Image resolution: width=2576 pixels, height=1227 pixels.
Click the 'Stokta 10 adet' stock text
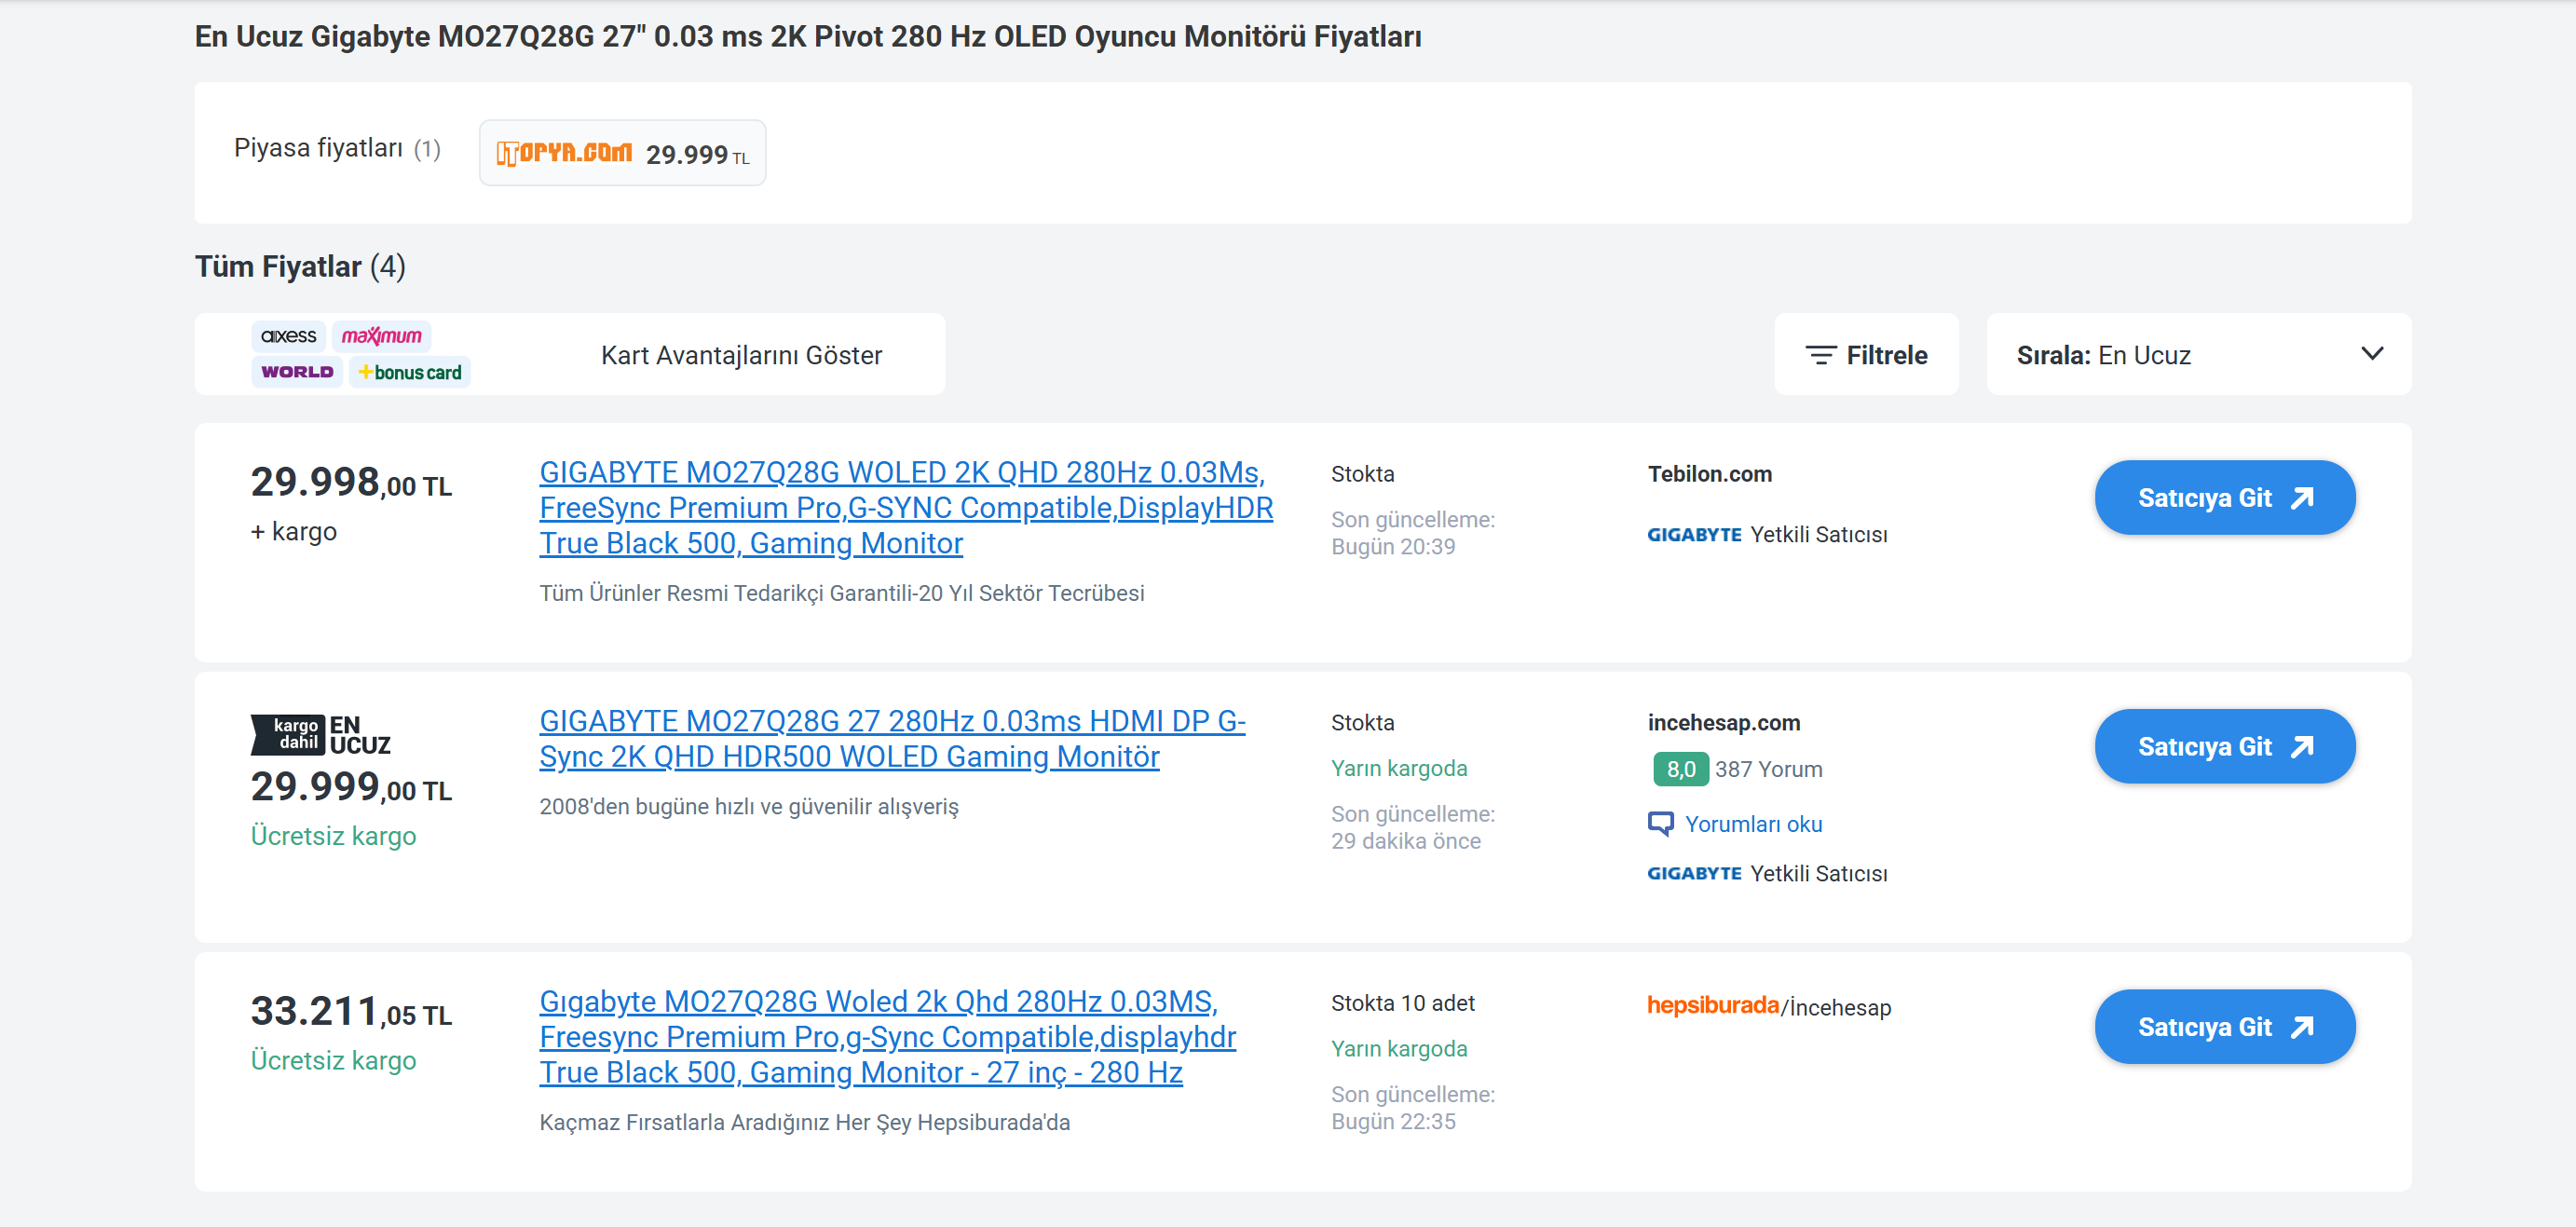[x=1402, y=1003]
